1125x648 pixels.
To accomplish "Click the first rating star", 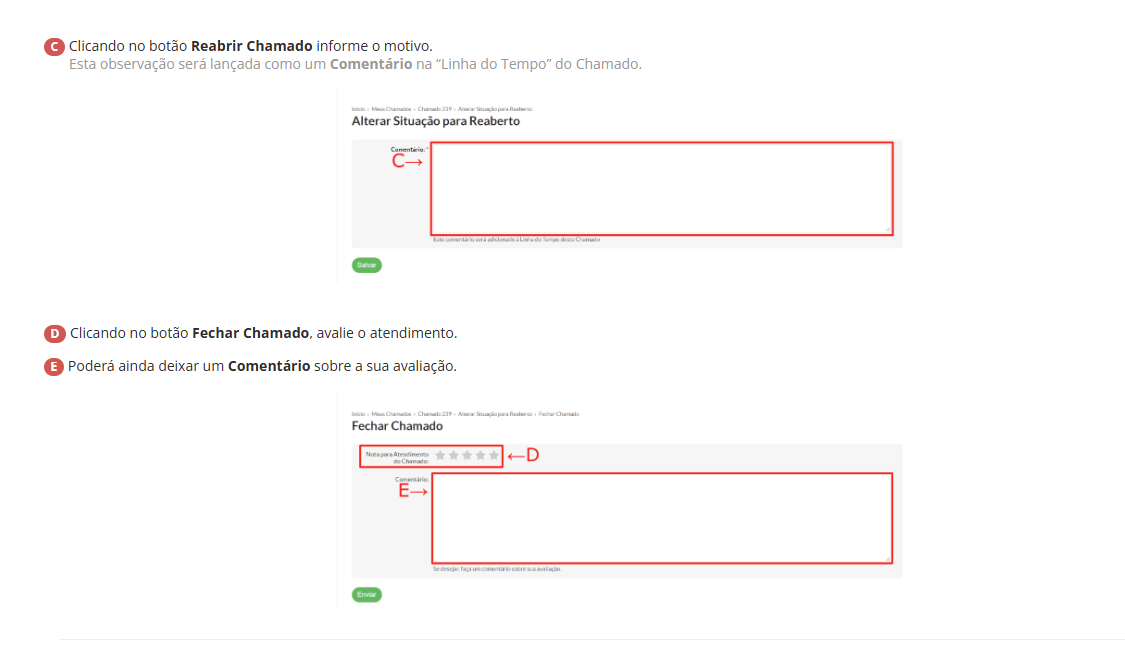I will pyautogui.click(x=440, y=456).
